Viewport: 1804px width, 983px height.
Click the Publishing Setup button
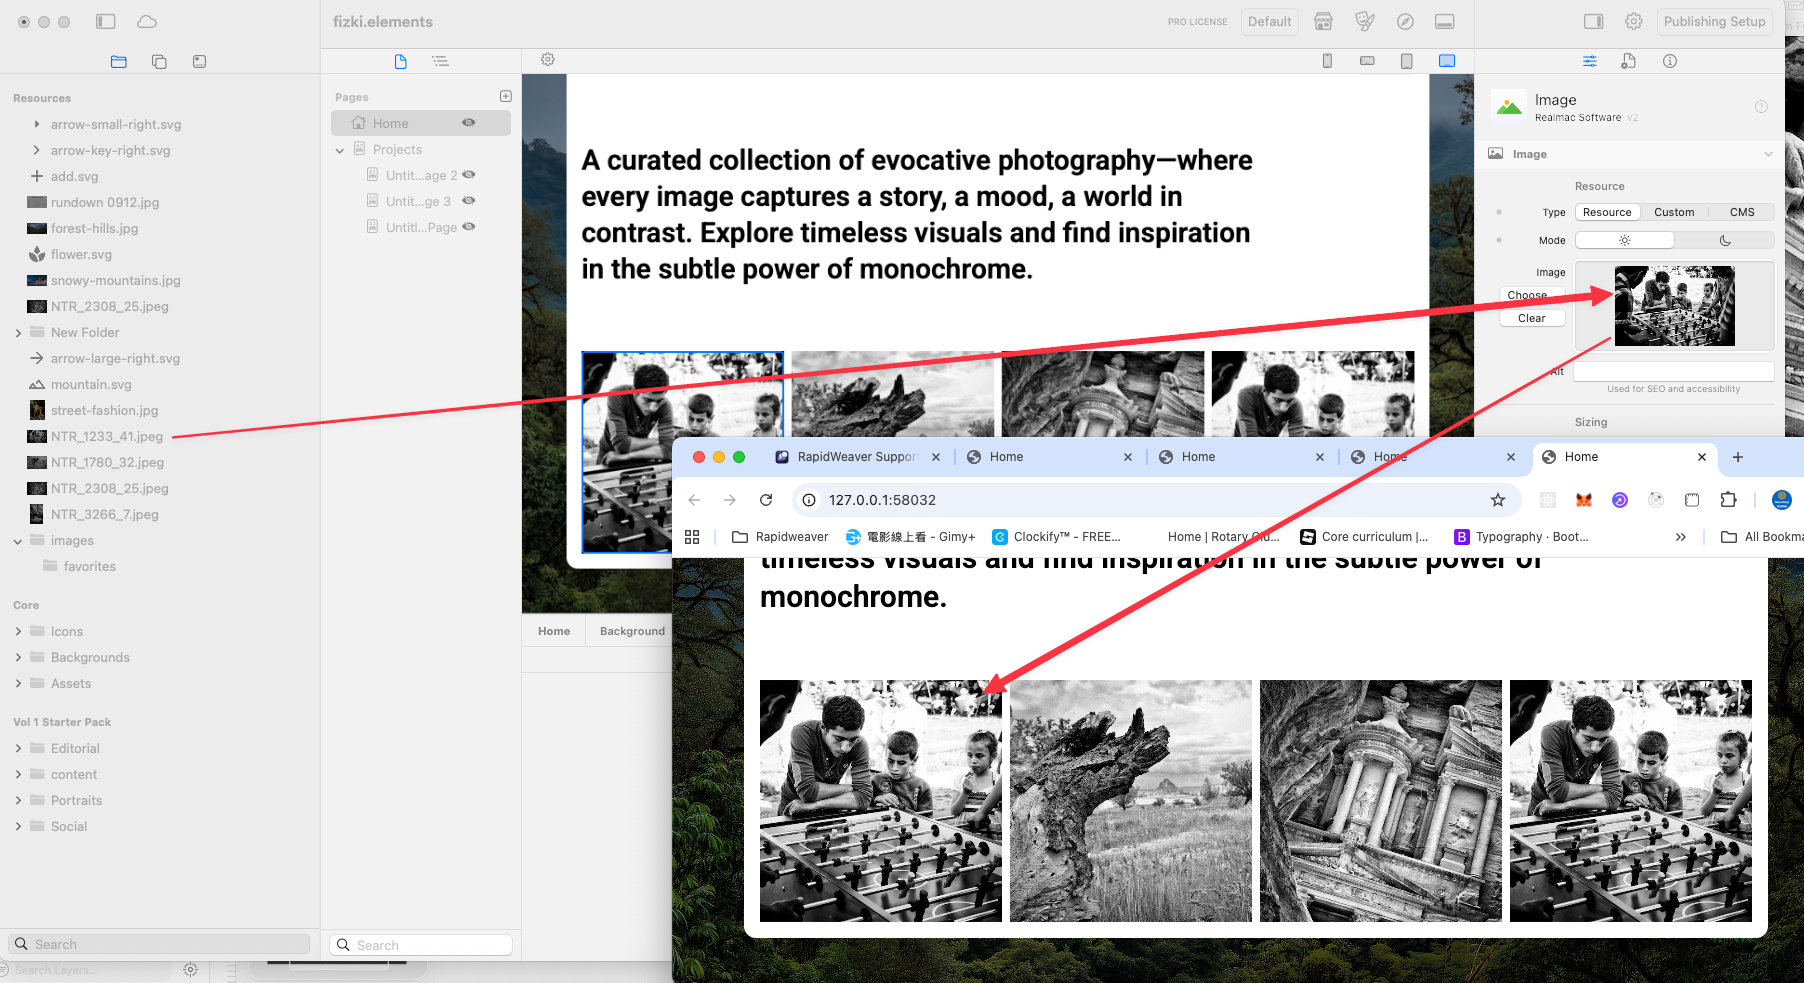tap(1714, 21)
